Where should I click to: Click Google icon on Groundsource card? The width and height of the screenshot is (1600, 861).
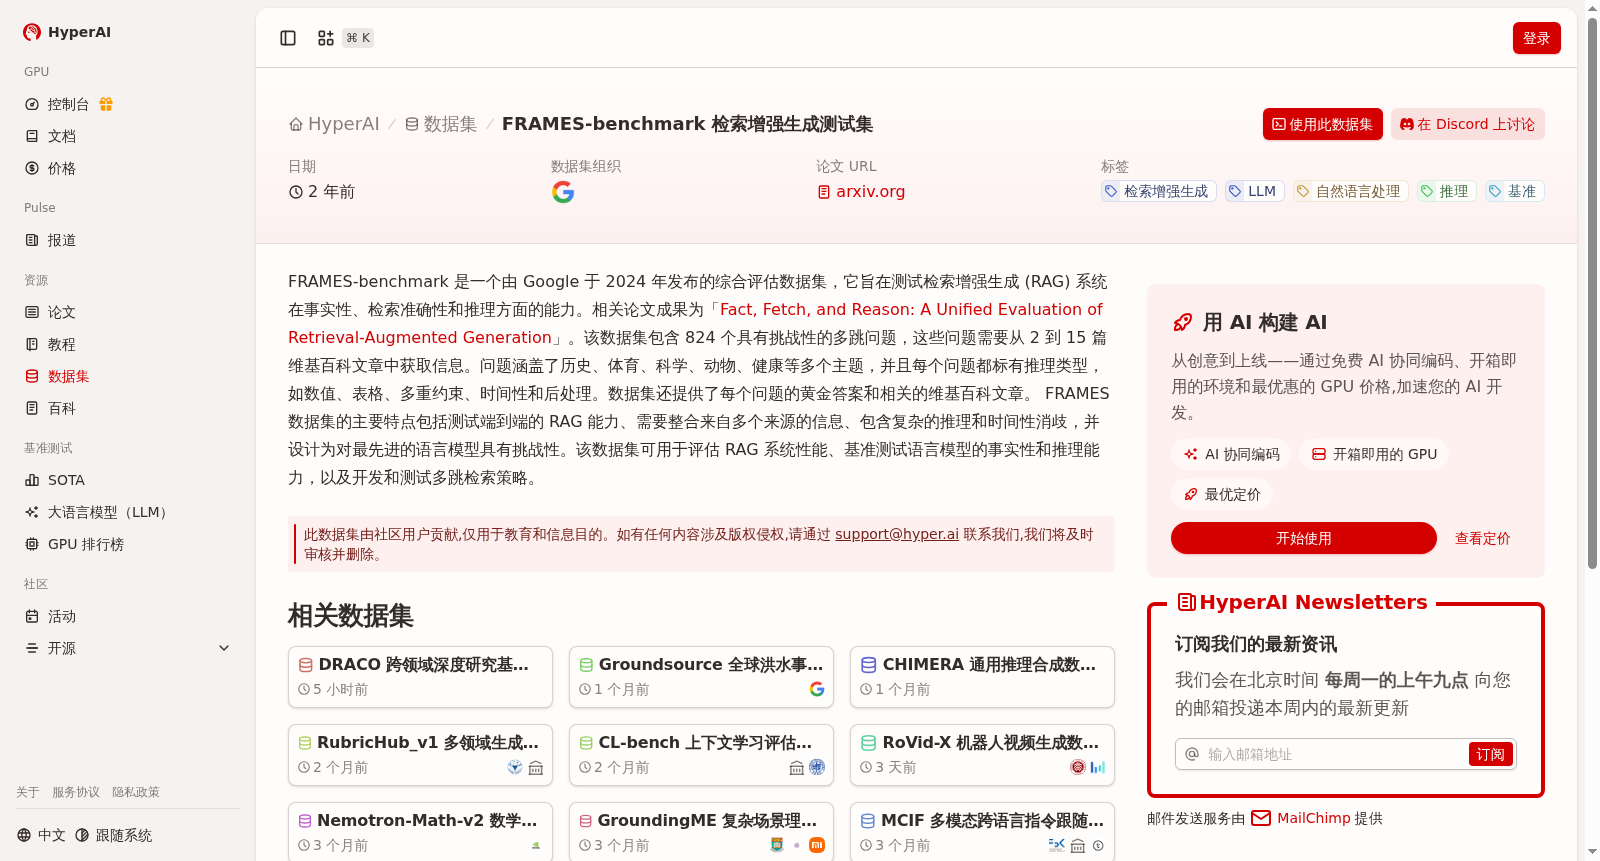(817, 689)
